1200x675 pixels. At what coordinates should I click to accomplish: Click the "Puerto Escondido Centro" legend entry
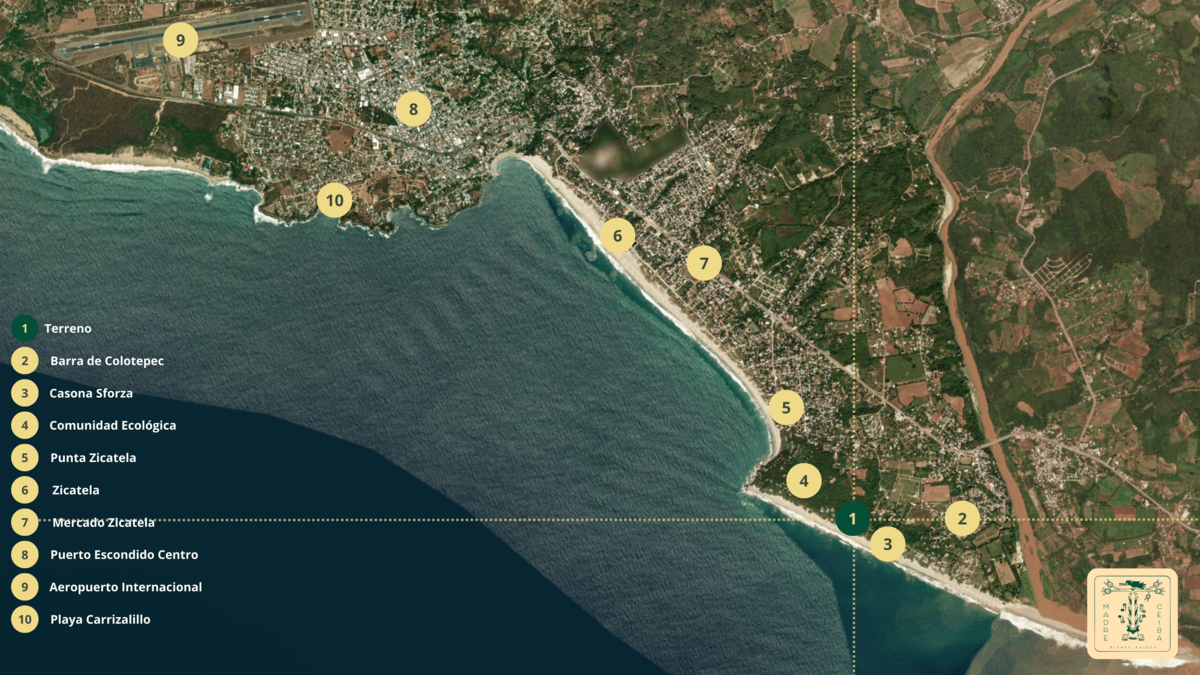(x=124, y=555)
